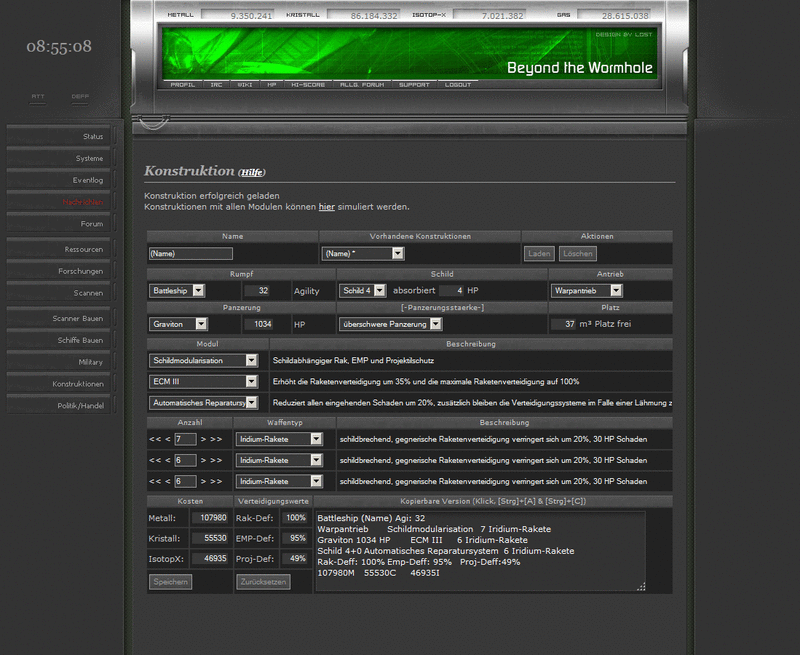Open the Schild 4 shield dropdown
This screenshot has width=800, height=655.
click(364, 290)
